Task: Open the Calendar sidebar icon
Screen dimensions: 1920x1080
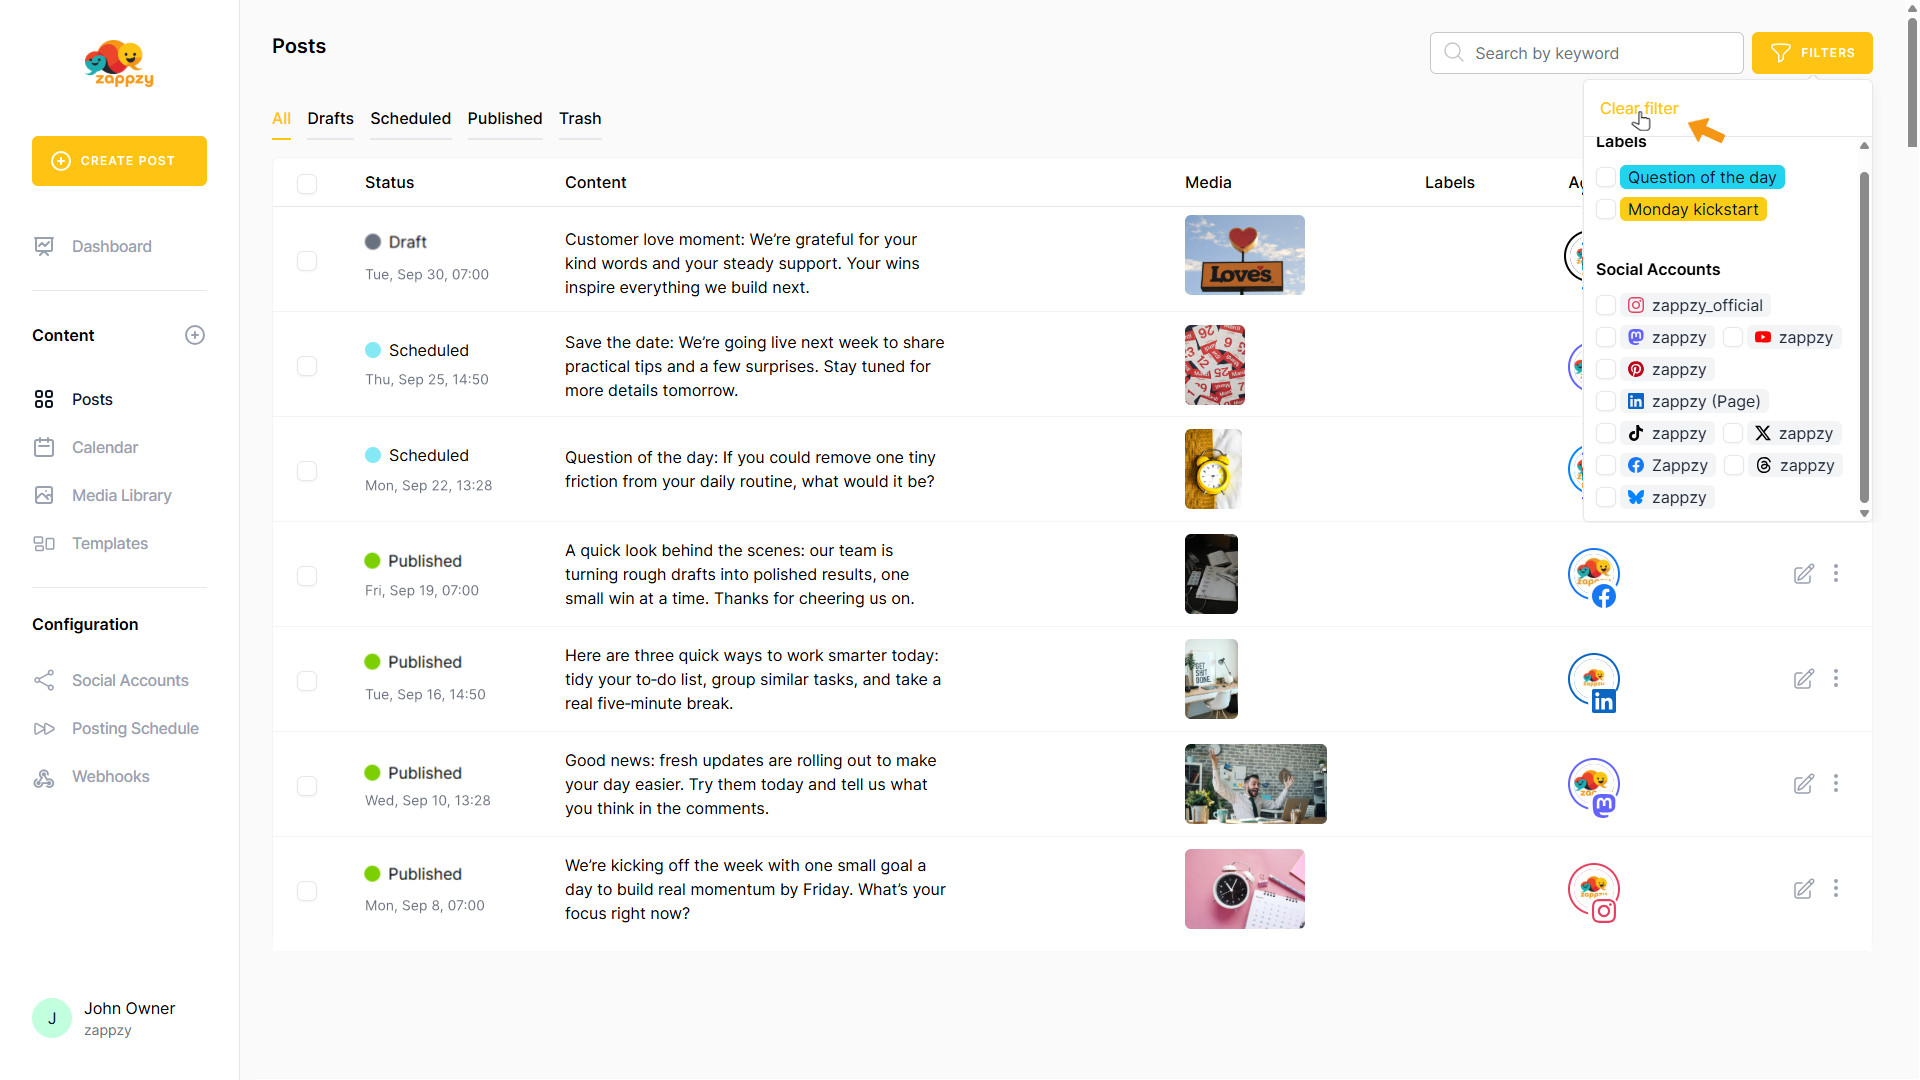Action: pyautogui.click(x=44, y=447)
